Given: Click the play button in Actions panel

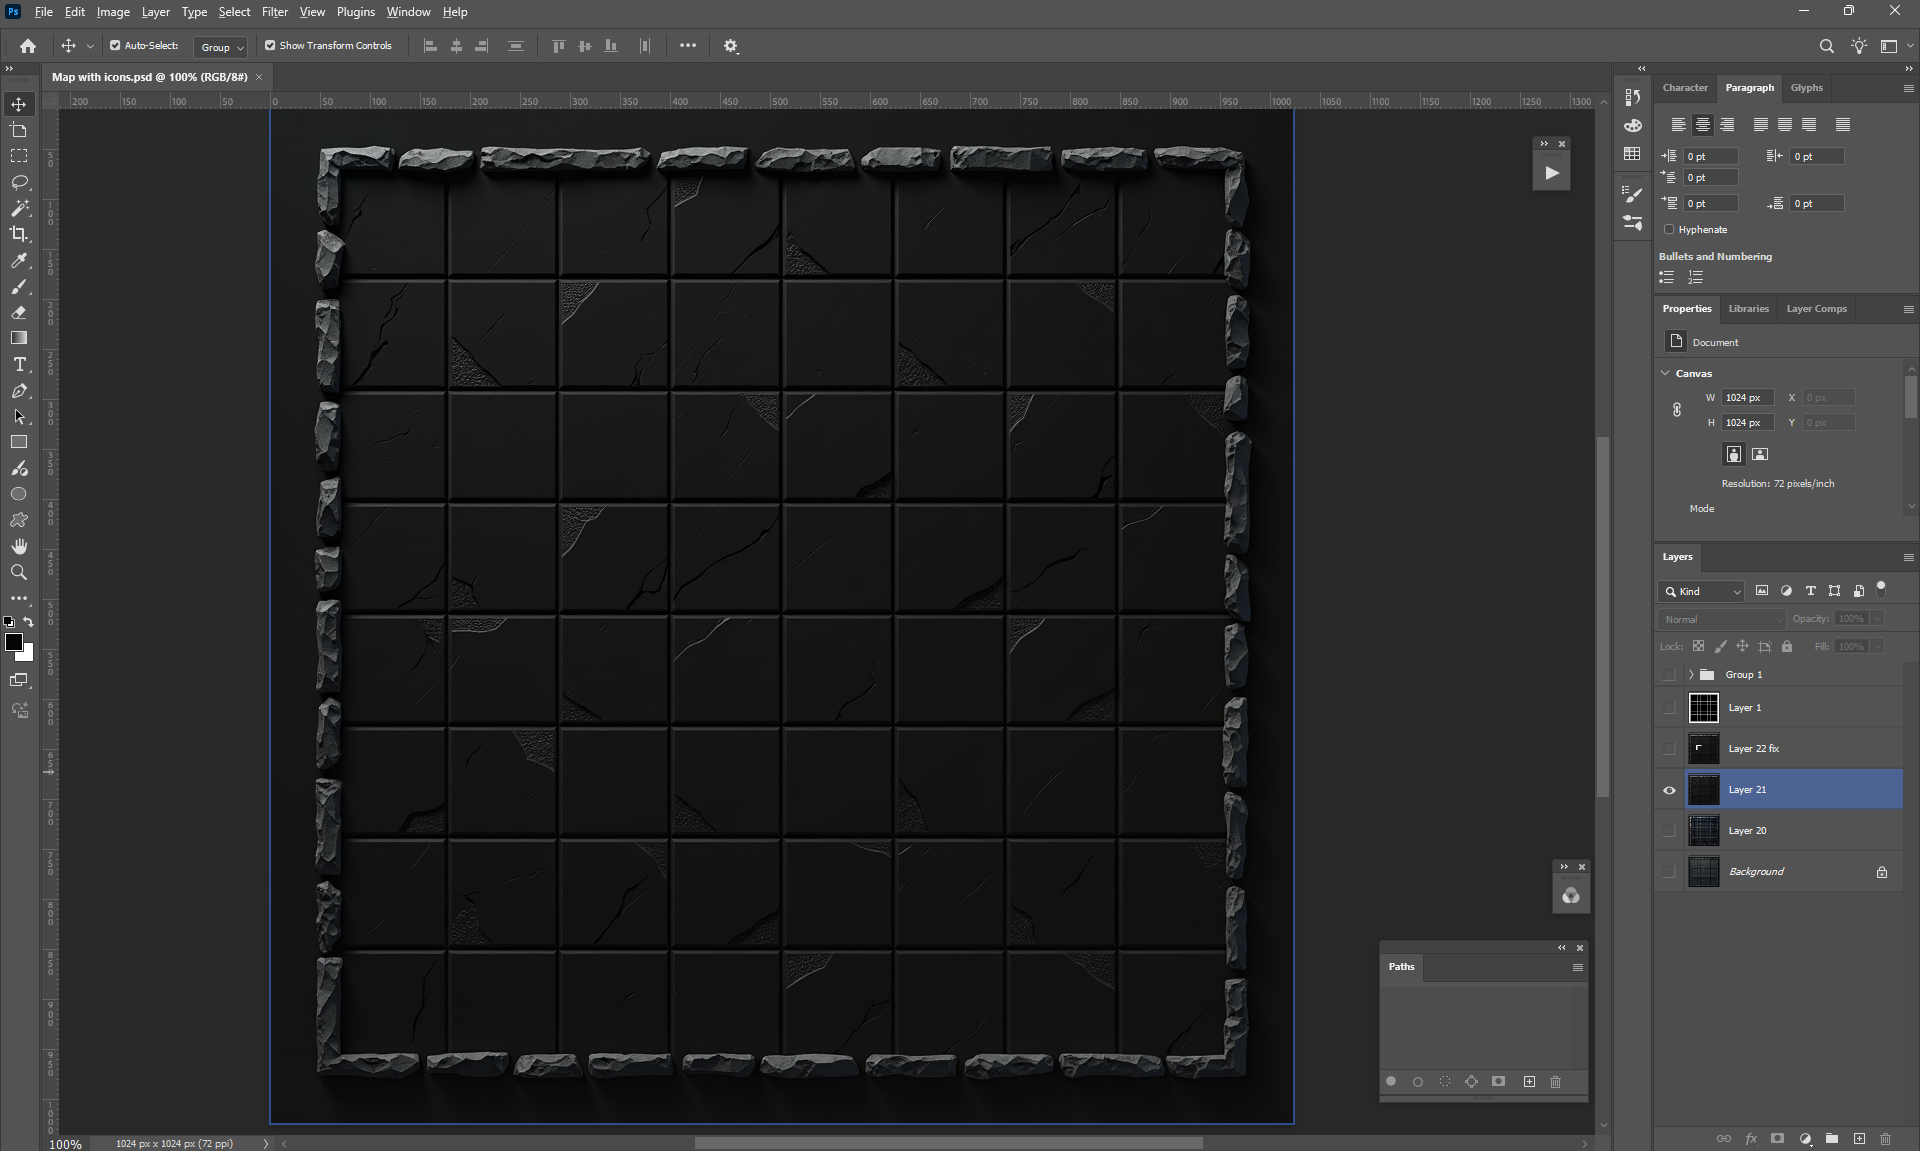Looking at the screenshot, I should tap(1551, 173).
